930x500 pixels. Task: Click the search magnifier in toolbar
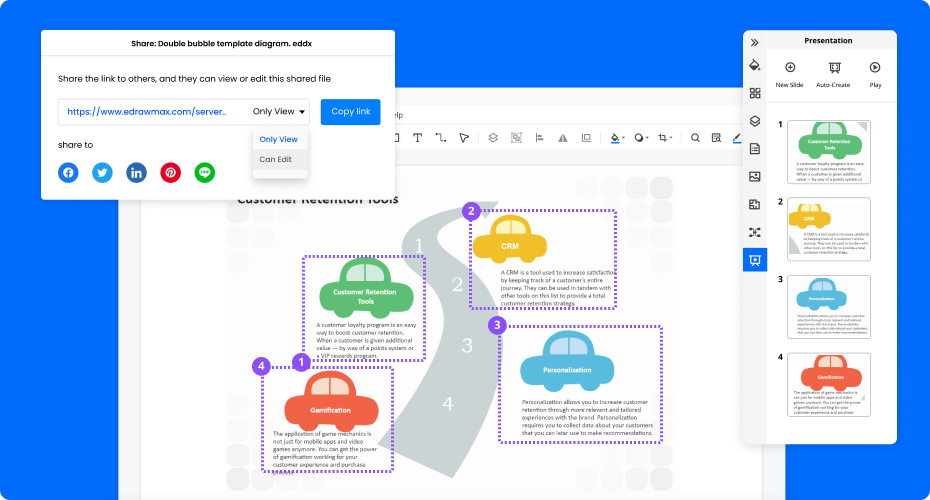click(x=695, y=137)
